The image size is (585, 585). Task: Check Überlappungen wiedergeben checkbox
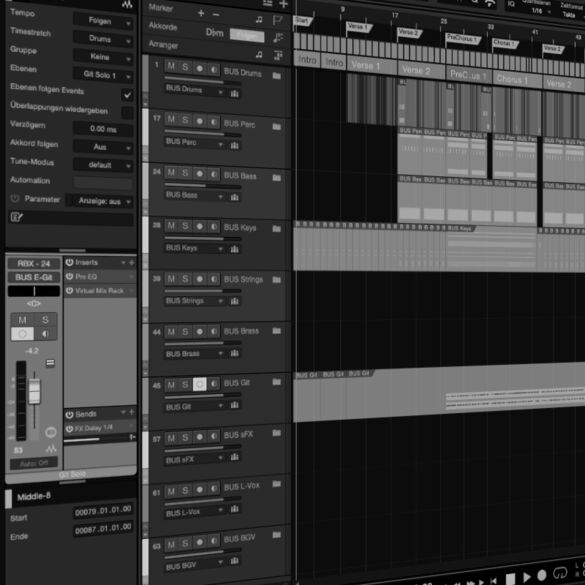click(127, 113)
